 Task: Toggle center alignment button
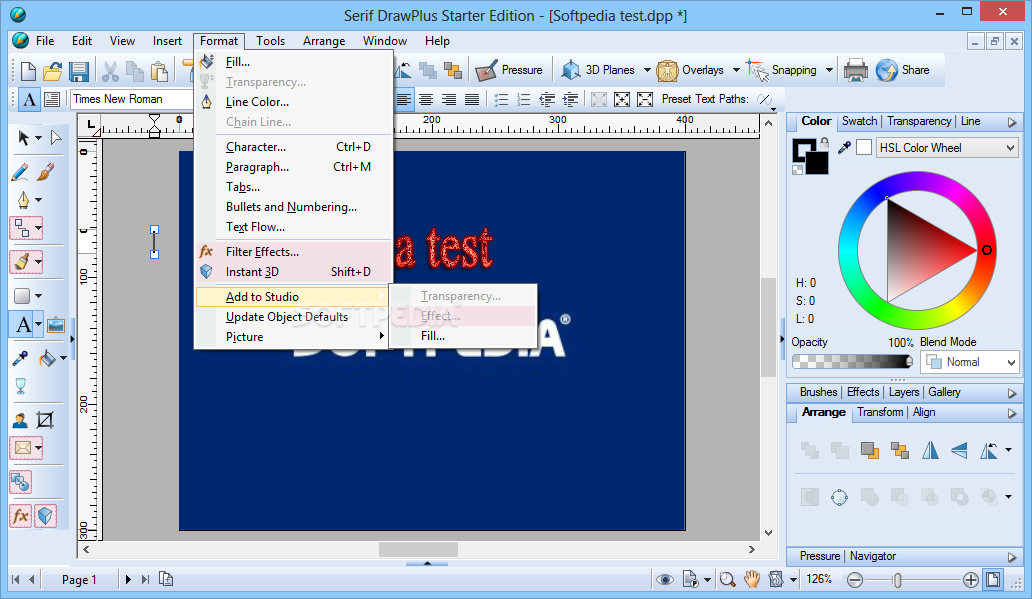(x=426, y=99)
